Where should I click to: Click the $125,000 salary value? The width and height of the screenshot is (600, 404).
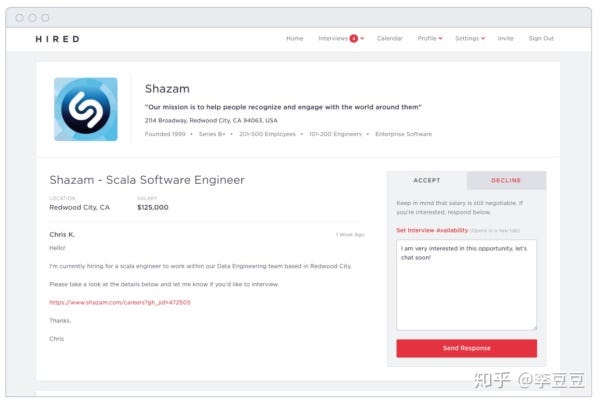(x=153, y=207)
